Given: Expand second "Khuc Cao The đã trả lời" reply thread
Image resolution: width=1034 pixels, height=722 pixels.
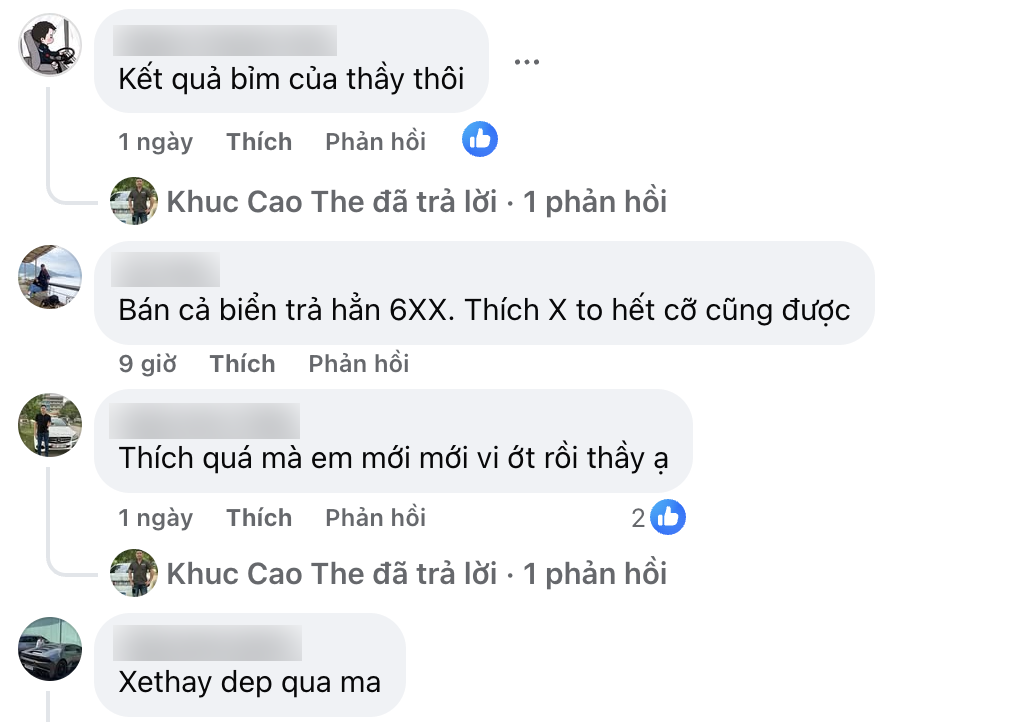Looking at the screenshot, I should pos(416,574).
